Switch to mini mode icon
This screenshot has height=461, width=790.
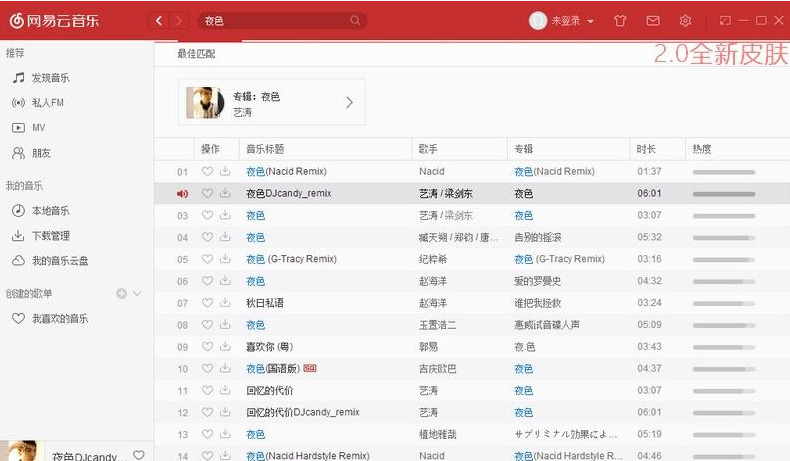(725, 21)
